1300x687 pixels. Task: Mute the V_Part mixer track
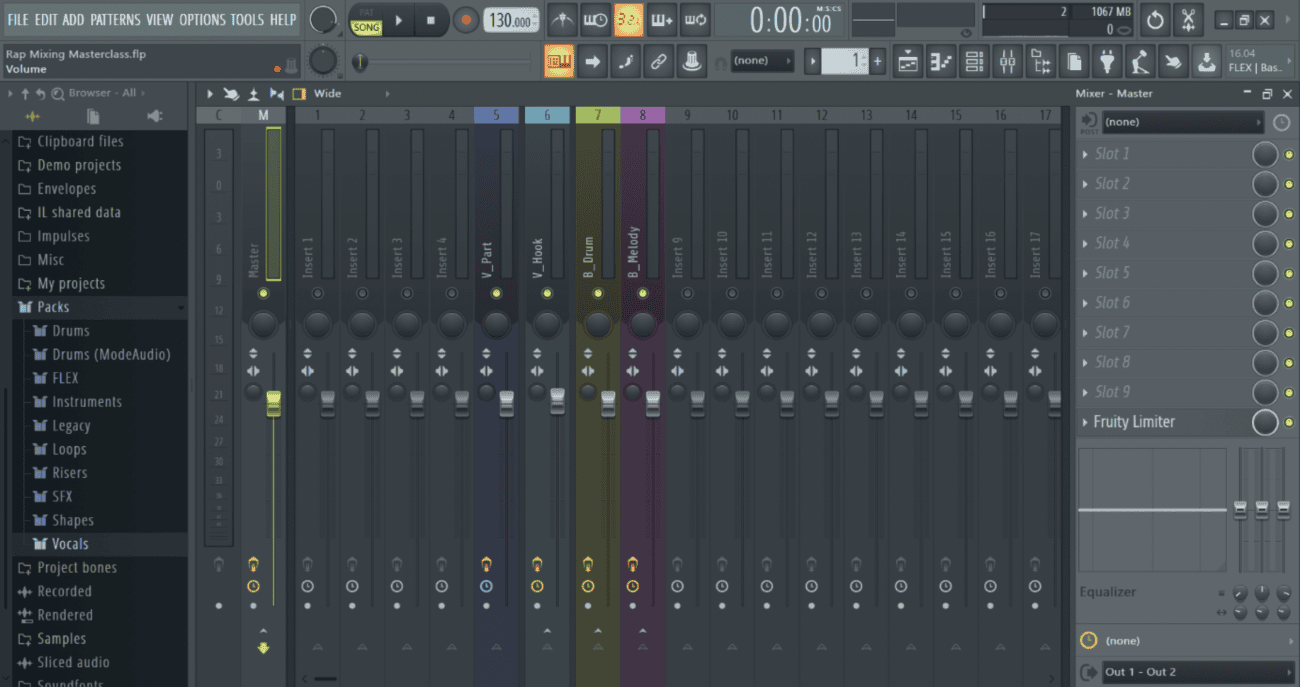pos(496,294)
